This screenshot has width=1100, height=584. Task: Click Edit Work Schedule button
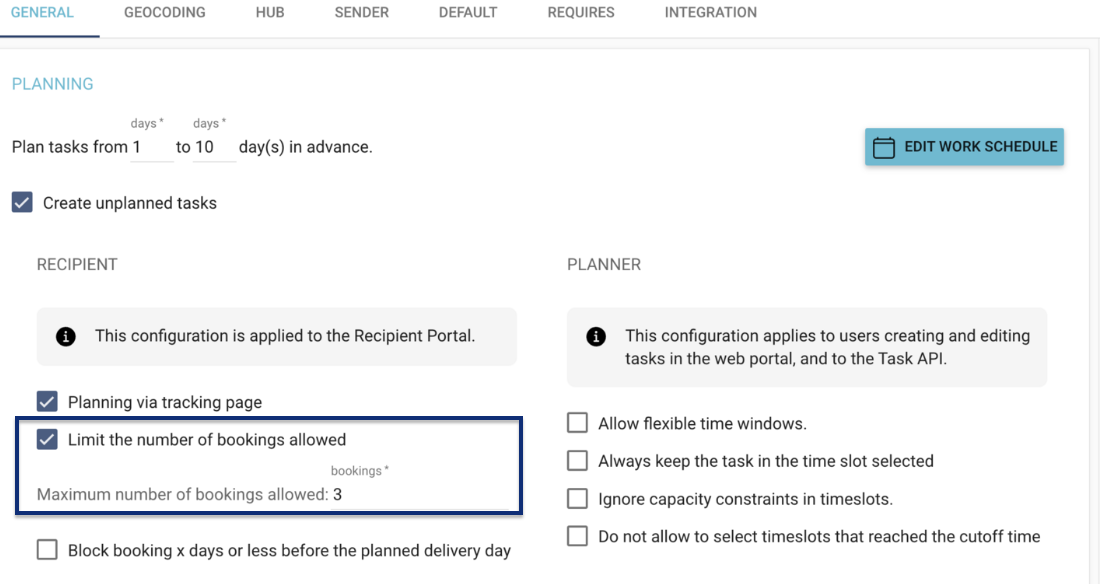tap(964, 147)
